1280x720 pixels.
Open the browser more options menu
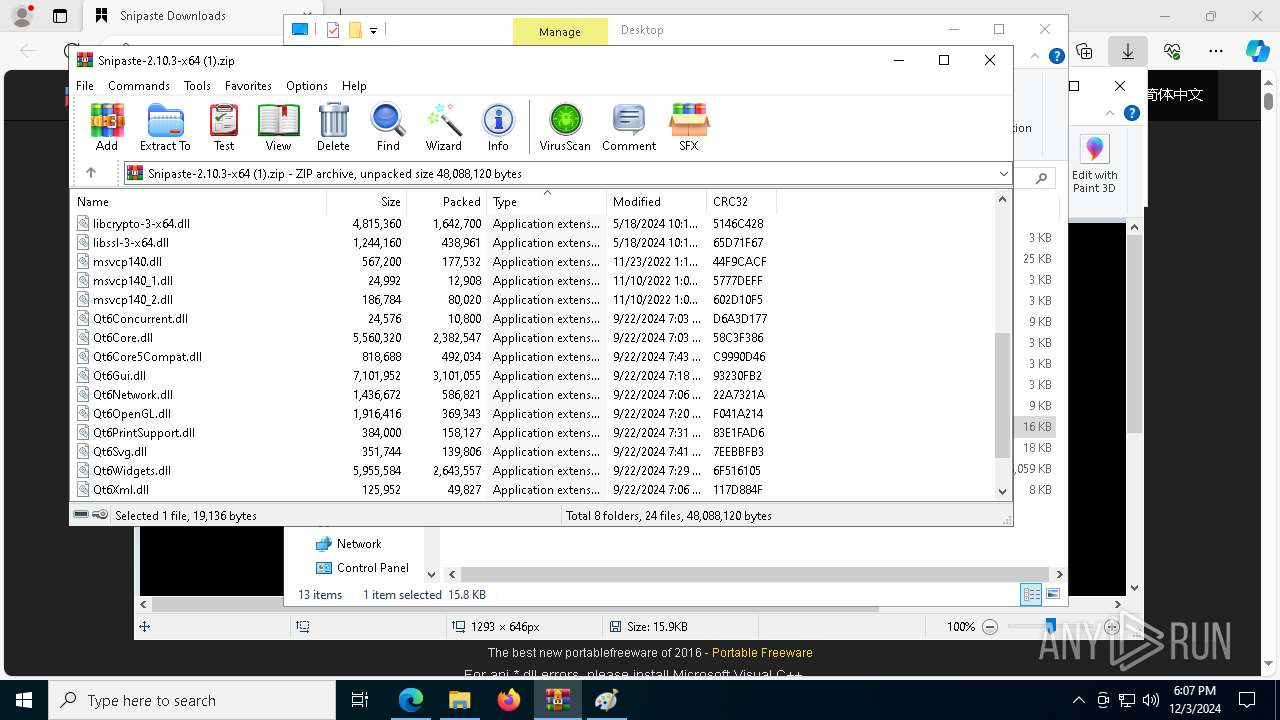tap(1216, 51)
